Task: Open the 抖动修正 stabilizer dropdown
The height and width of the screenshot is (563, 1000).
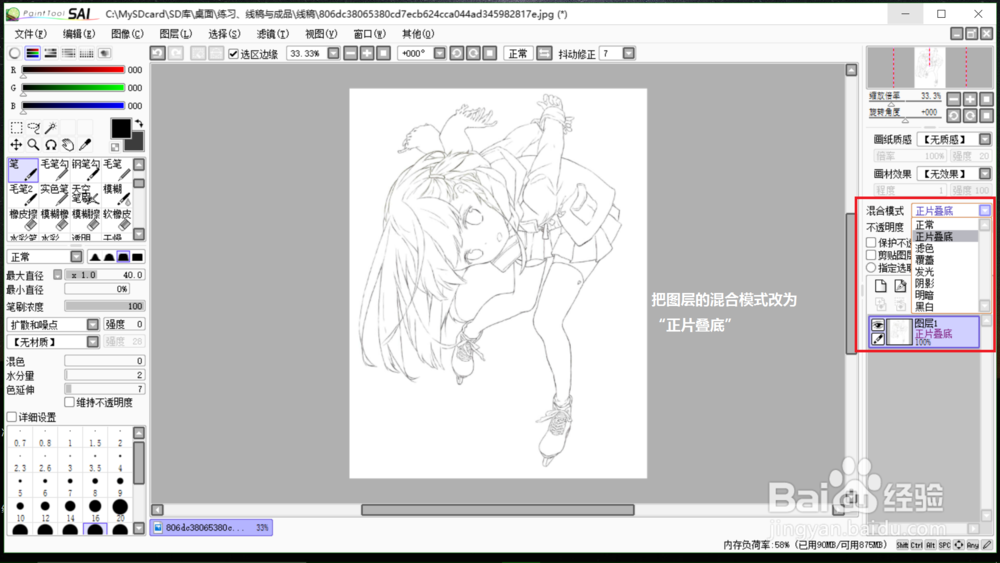Action: 629,54
